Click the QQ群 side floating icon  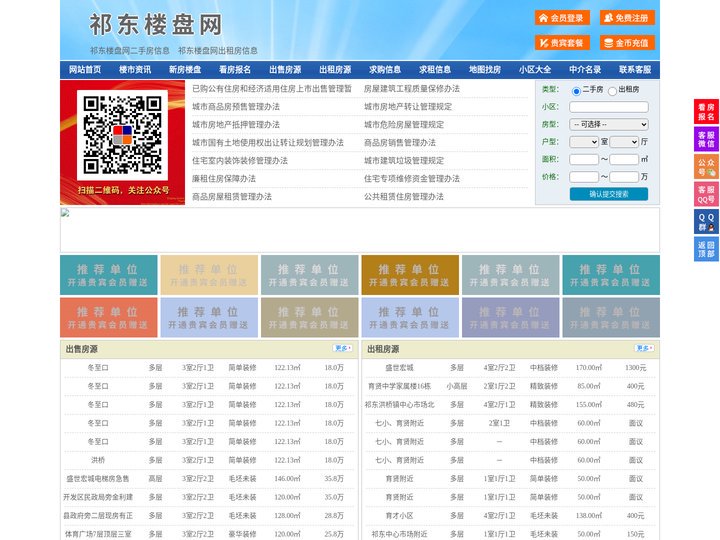[706, 222]
